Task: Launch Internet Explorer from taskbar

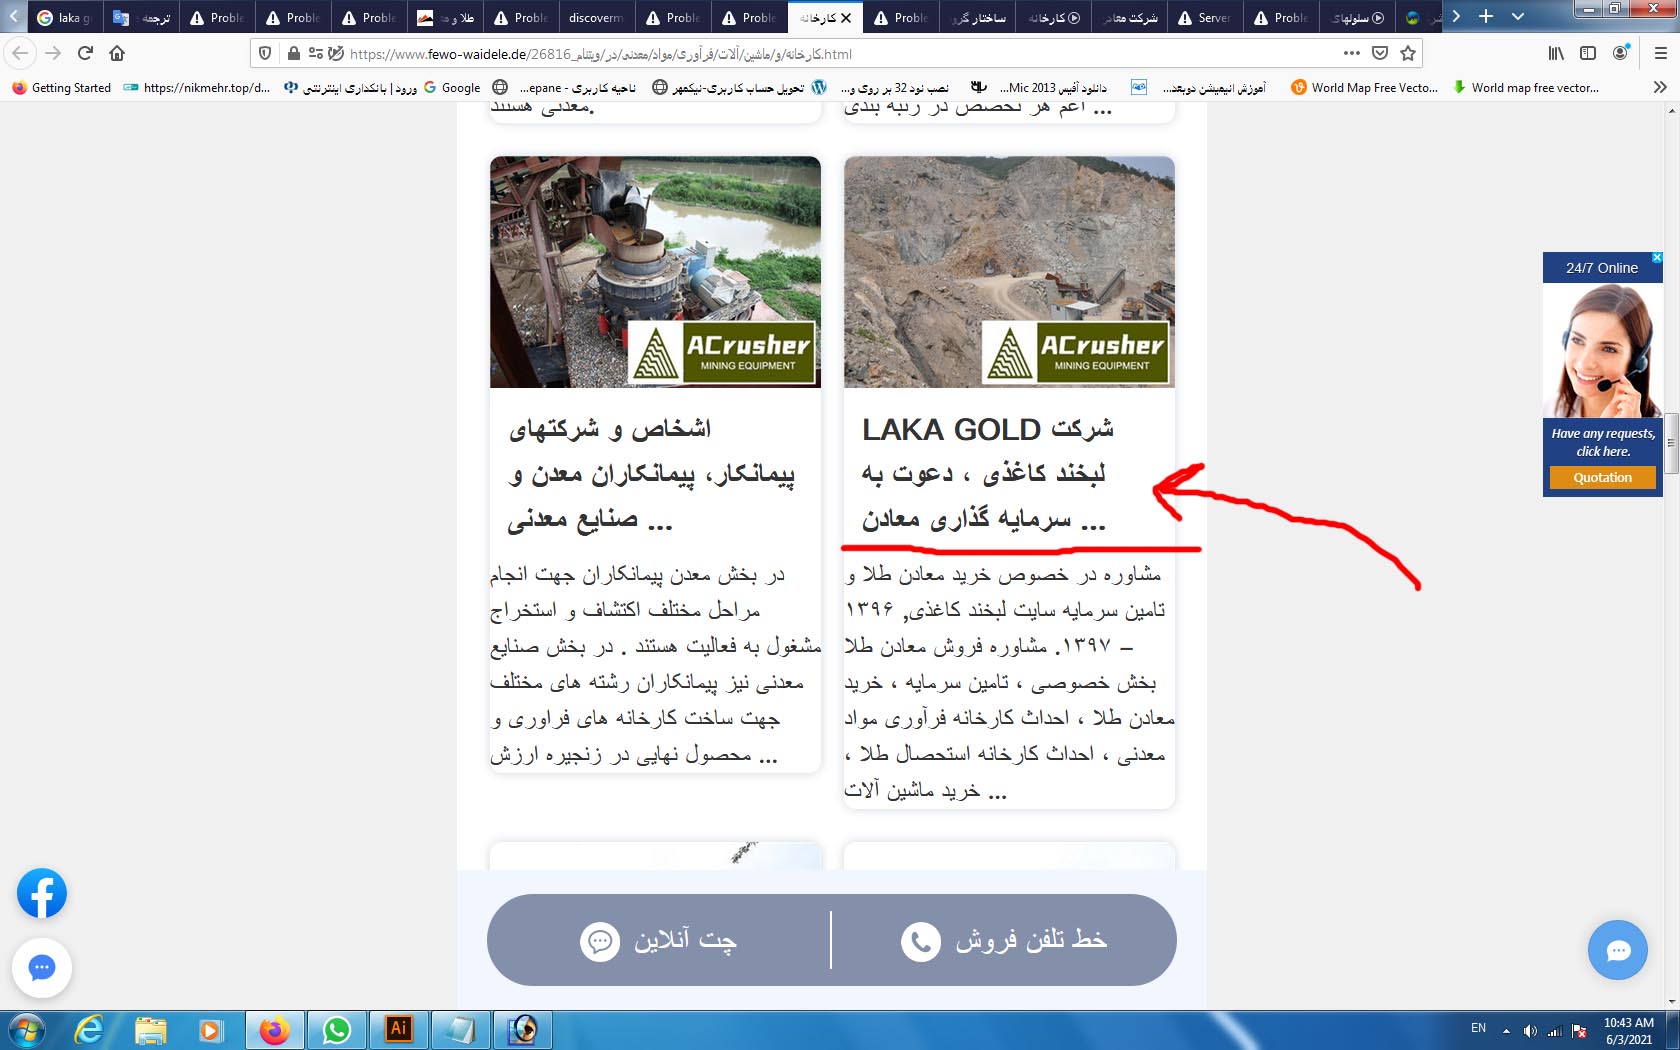Action: [x=89, y=1030]
